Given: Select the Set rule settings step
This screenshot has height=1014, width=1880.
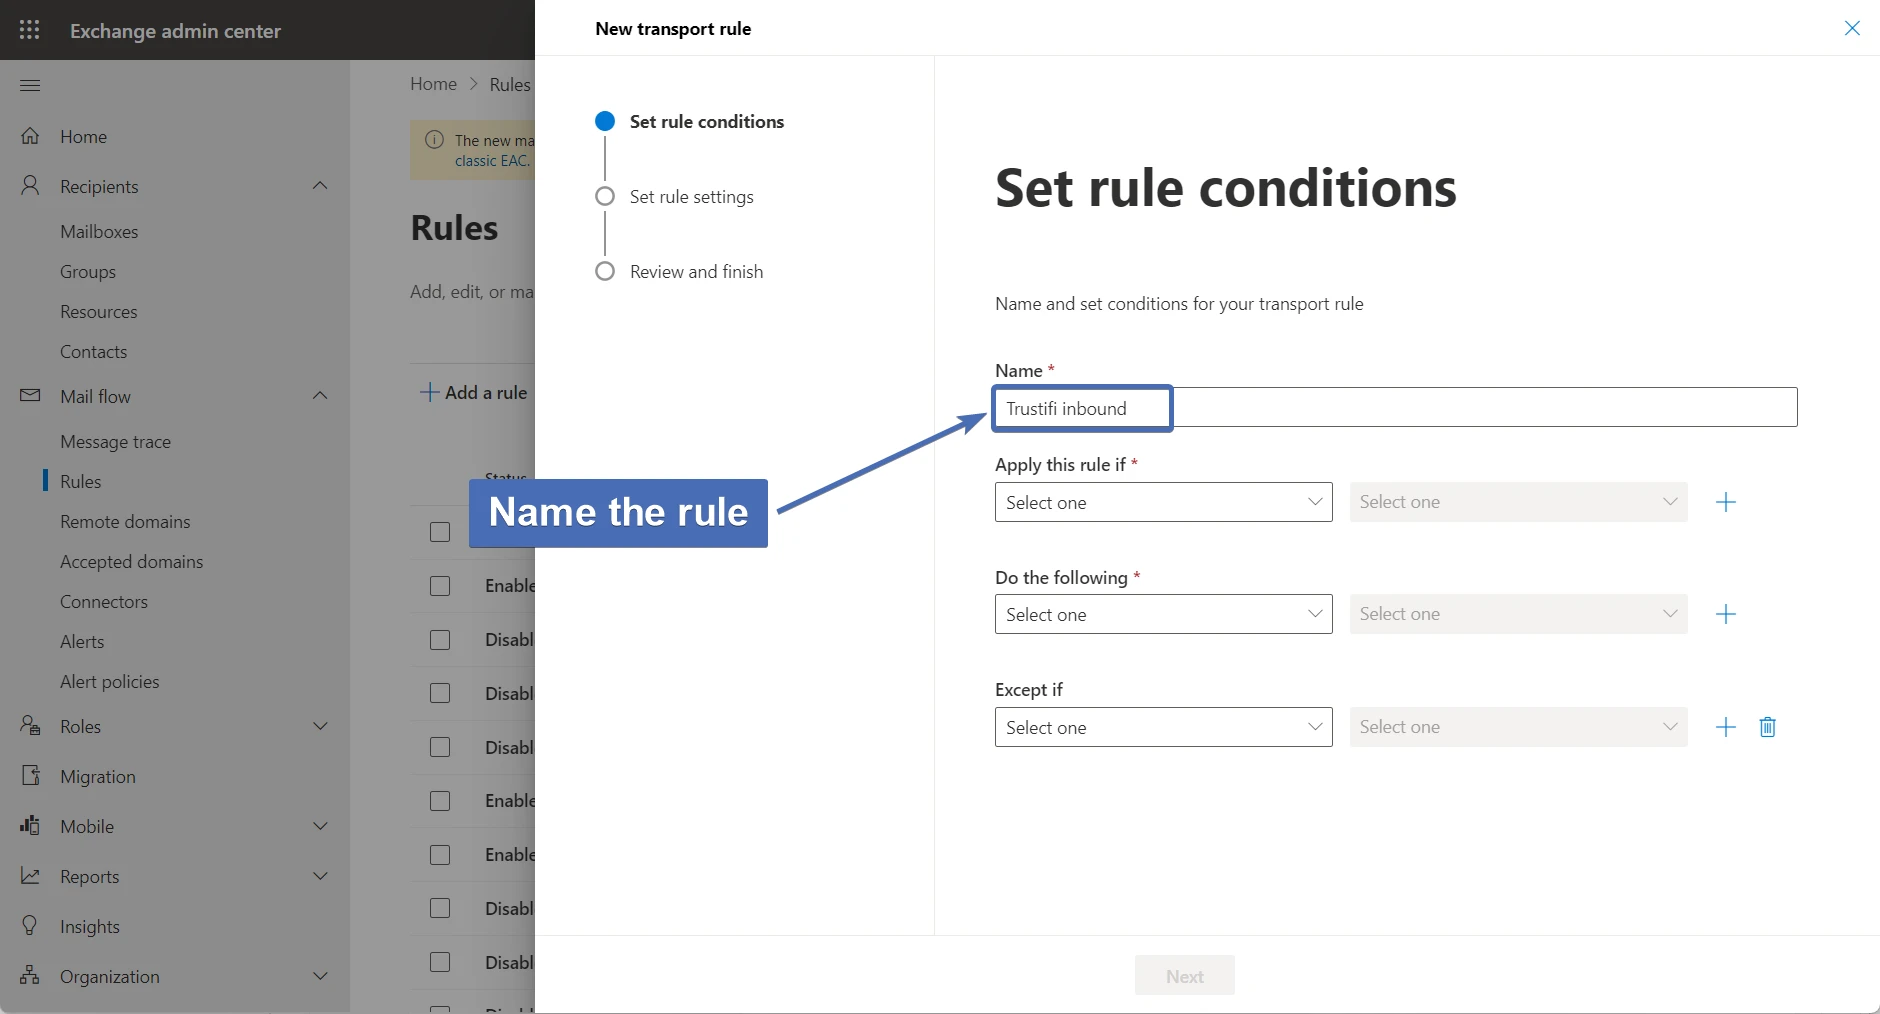Looking at the screenshot, I should 691,197.
